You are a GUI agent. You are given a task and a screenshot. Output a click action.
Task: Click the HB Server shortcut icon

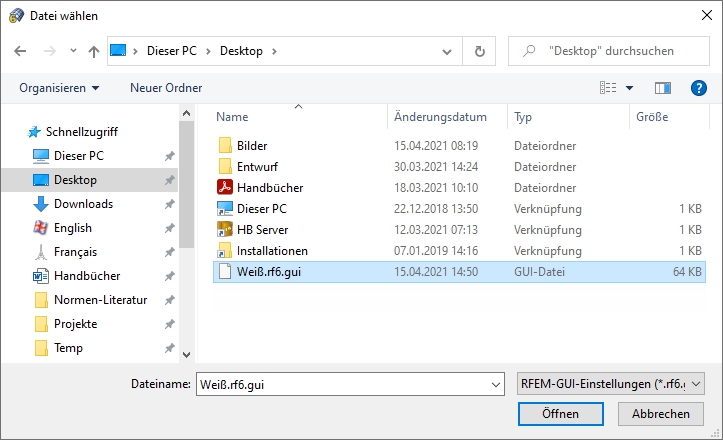[x=225, y=229]
